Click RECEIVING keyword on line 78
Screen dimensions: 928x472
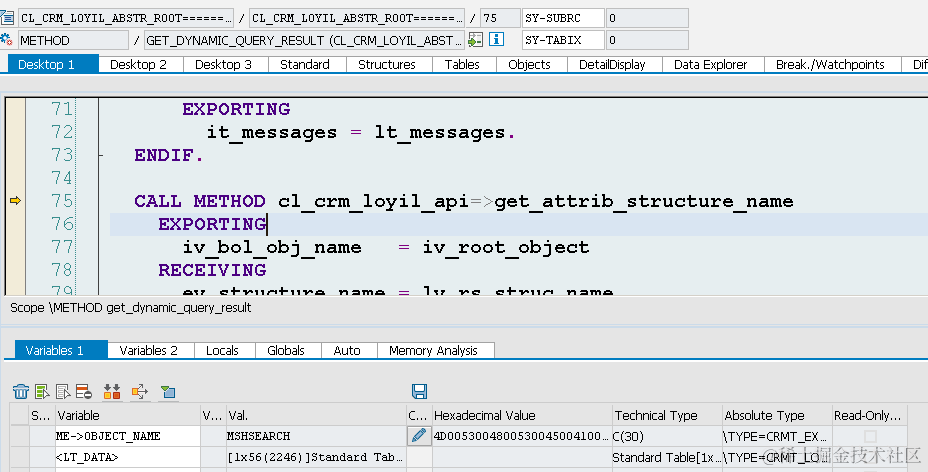[212, 270]
